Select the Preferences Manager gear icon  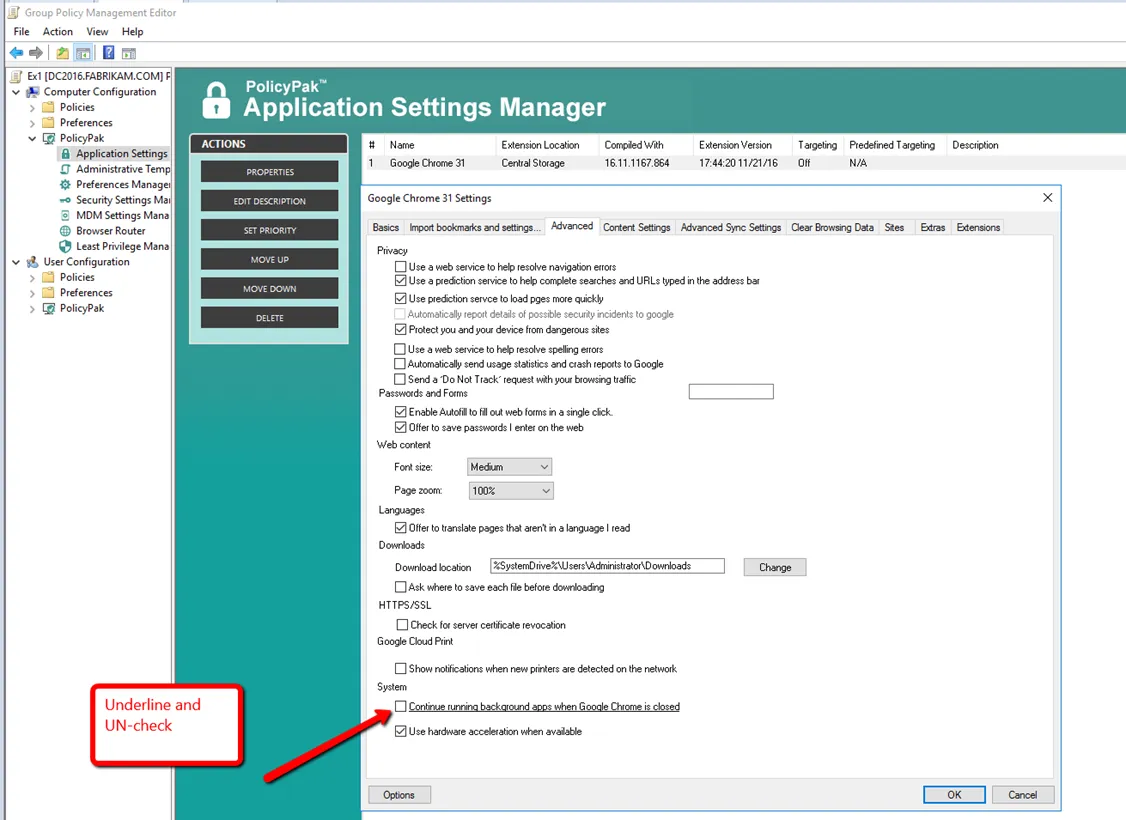tap(66, 185)
